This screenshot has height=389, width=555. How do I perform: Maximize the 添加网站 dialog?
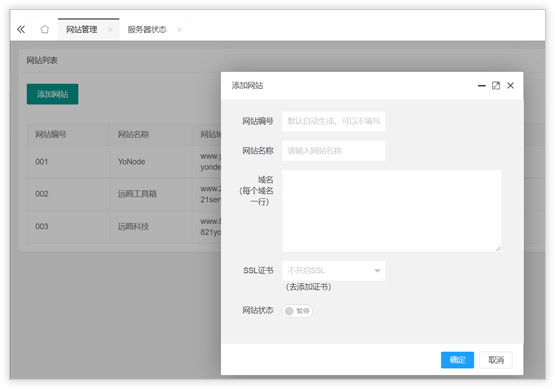(x=496, y=86)
